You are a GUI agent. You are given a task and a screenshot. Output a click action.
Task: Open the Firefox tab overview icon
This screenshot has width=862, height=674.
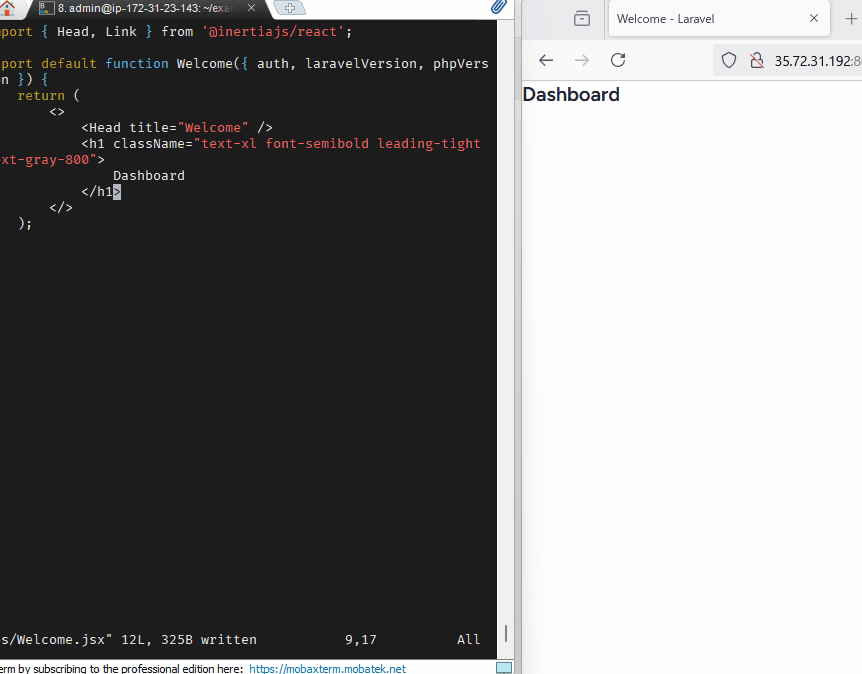[x=582, y=19]
